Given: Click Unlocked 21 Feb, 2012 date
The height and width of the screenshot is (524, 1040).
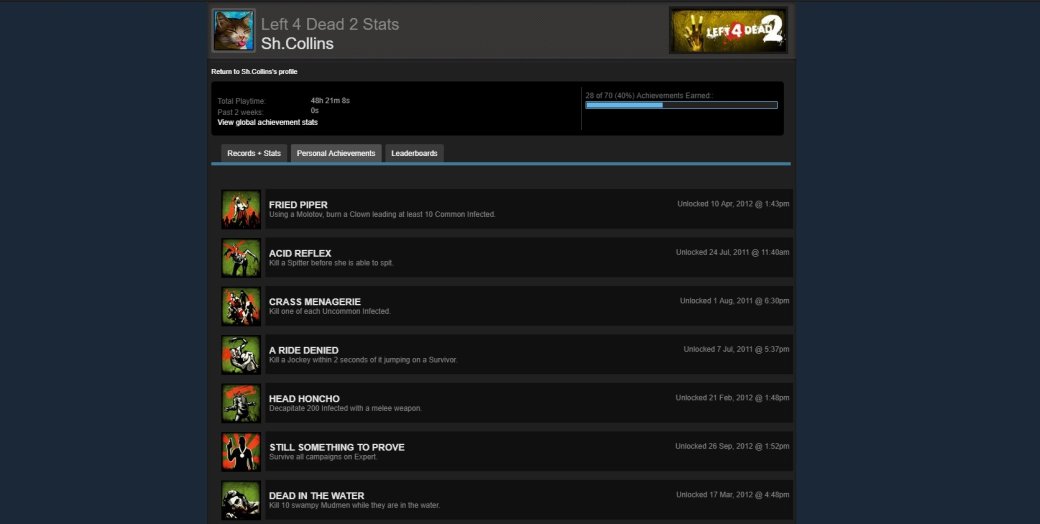Looking at the screenshot, I should tap(732, 398).
